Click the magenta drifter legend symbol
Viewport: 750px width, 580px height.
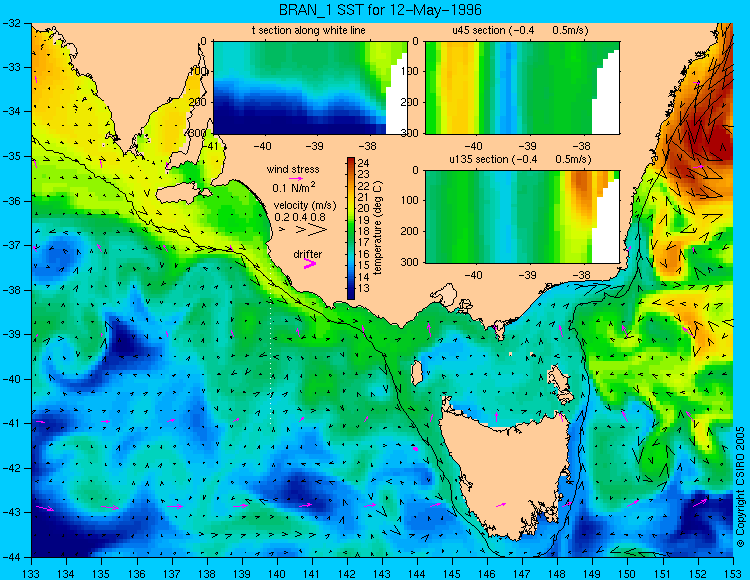pos(309,263)
